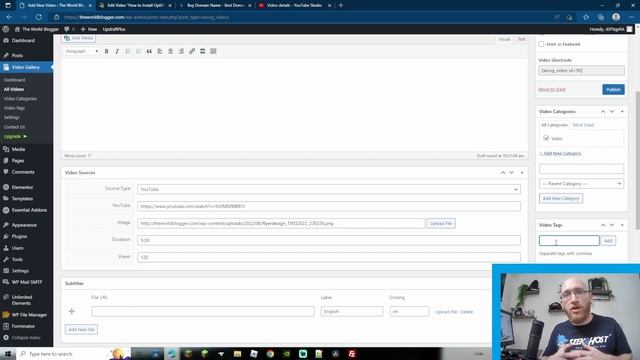Focus the Video Tags input field
Image resolution: width=640 pixels, height=360 pixels.
[569, 241]
